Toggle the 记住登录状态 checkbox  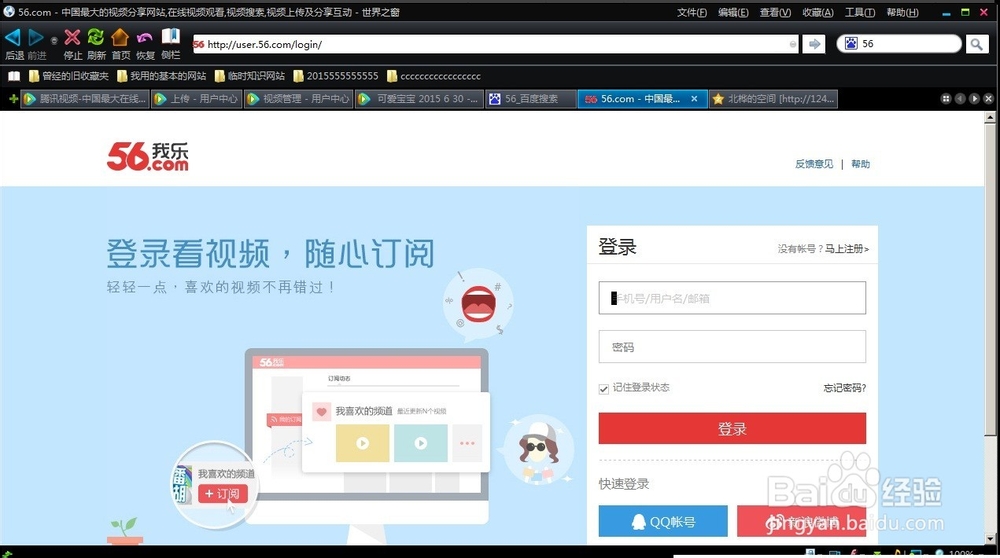(x=603, y=389)
